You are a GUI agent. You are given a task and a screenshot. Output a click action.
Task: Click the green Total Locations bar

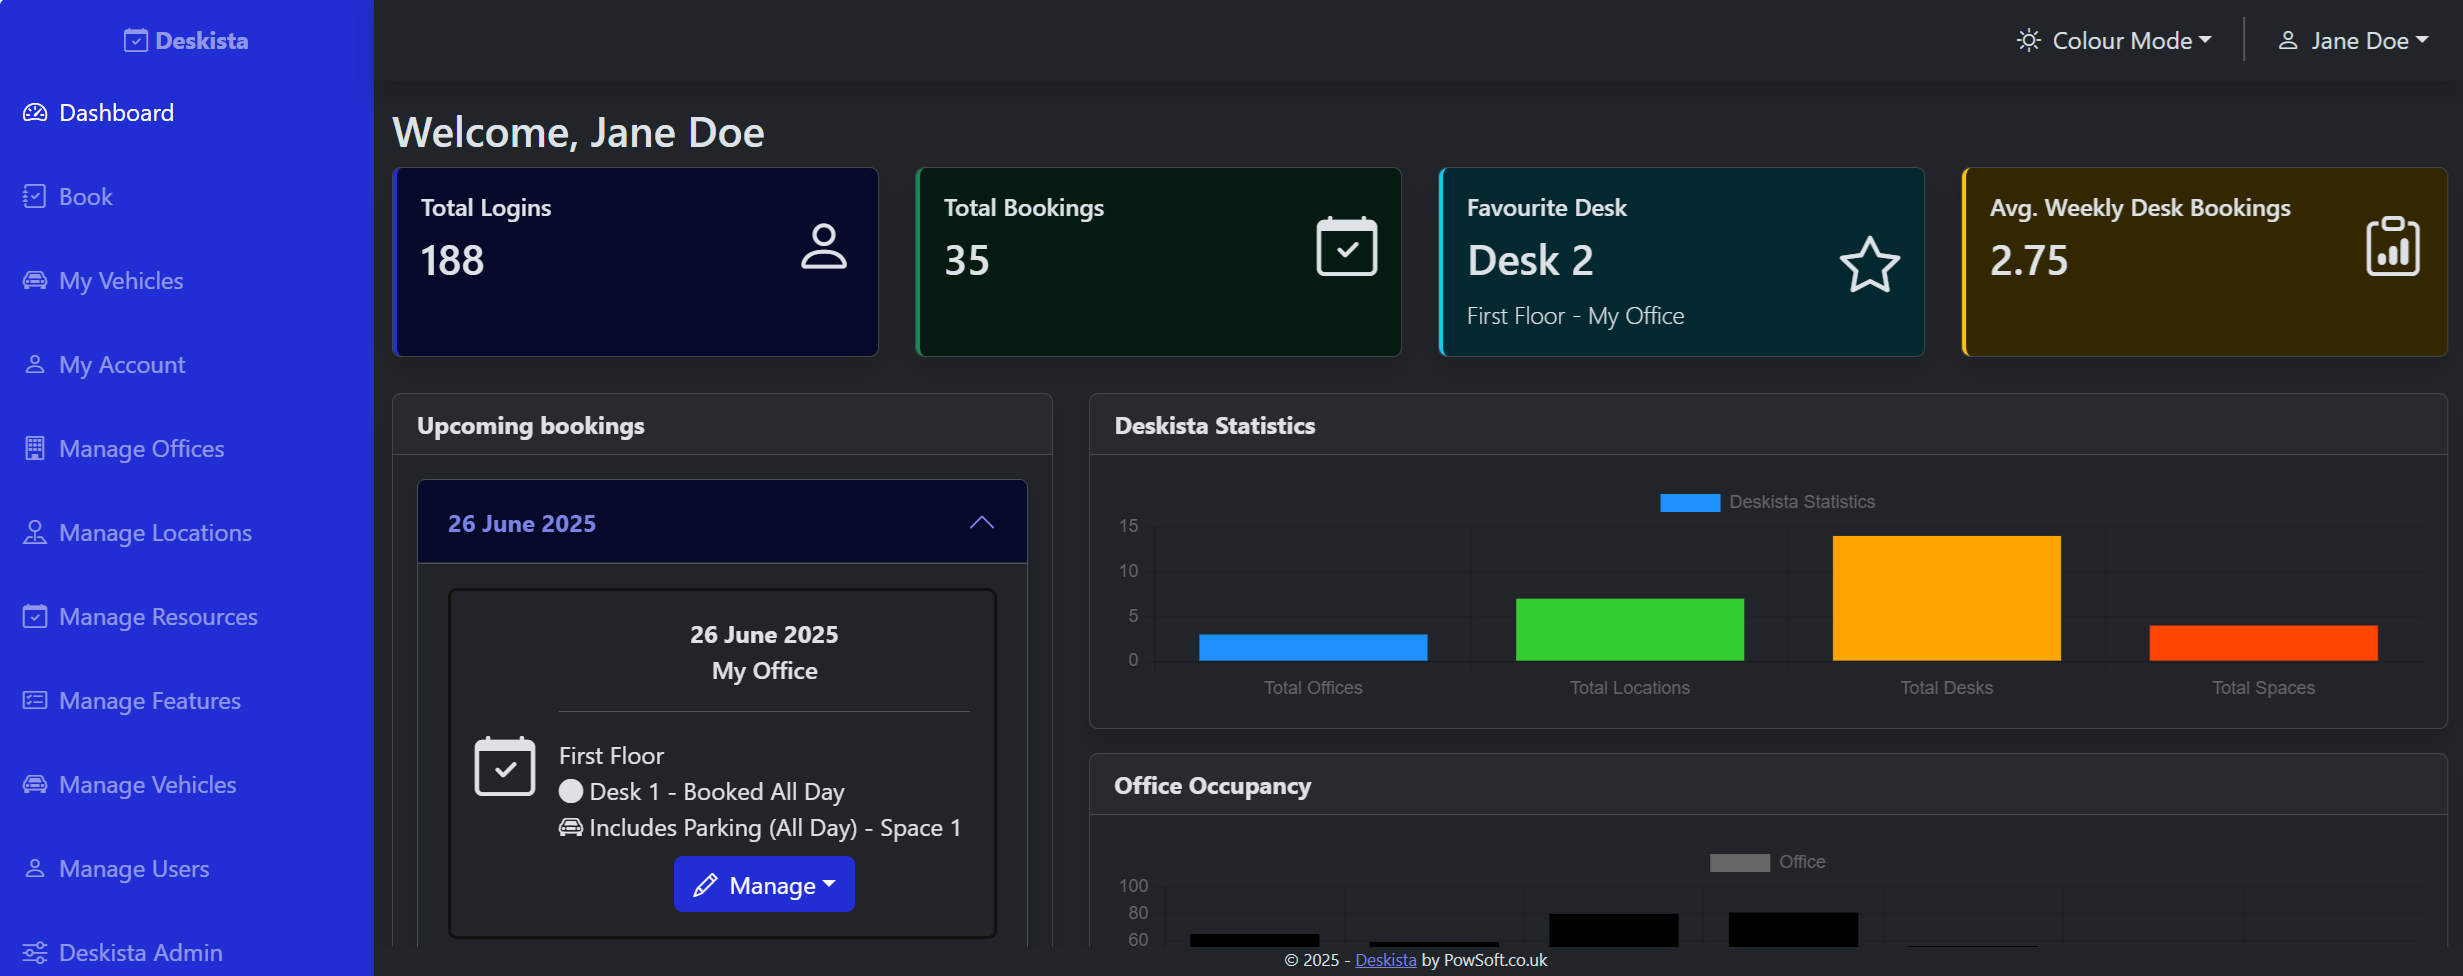point(1630,629)
